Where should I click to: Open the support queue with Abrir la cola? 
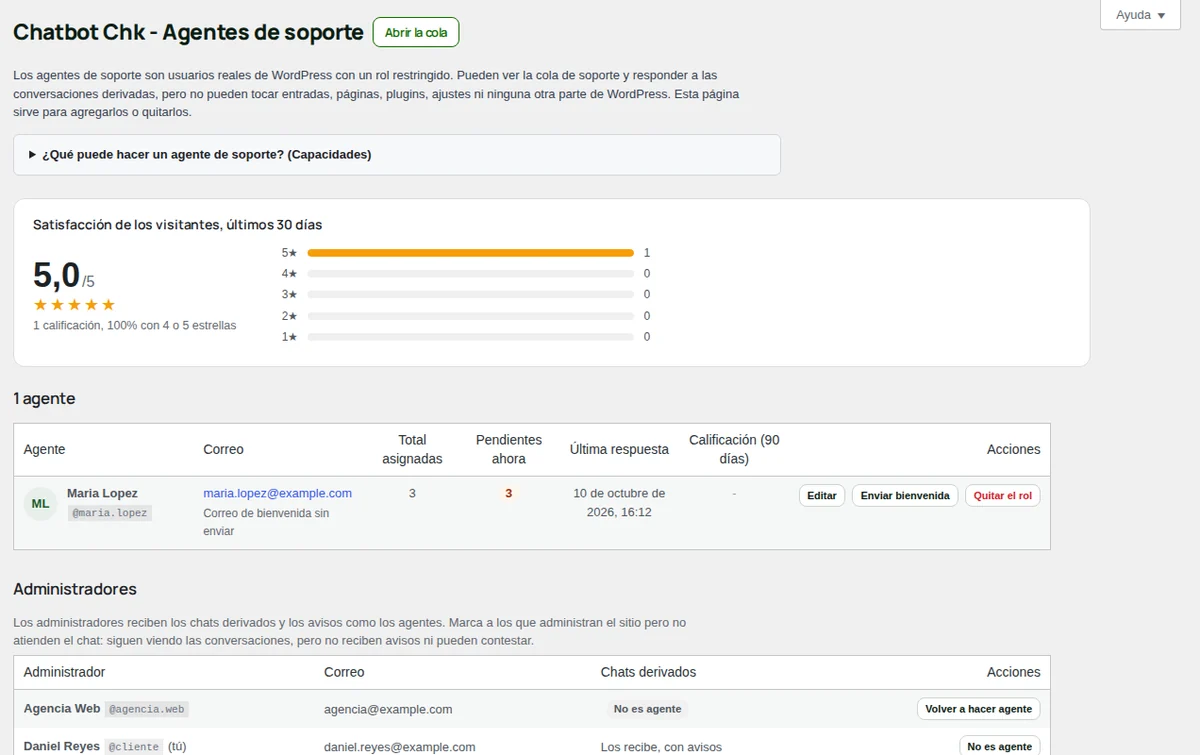pos(416,32)
